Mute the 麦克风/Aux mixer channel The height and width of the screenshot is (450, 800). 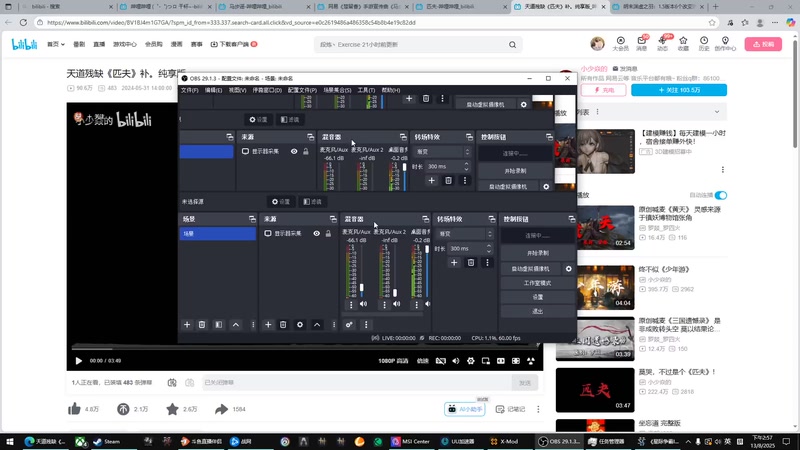pyautogui.click(x=363, y=304)
